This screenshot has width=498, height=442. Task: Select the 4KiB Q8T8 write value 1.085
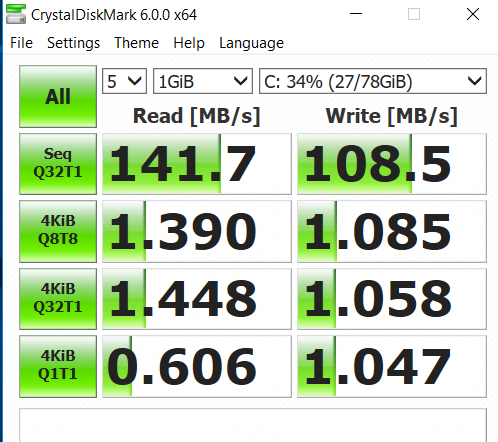coord(392,231)
